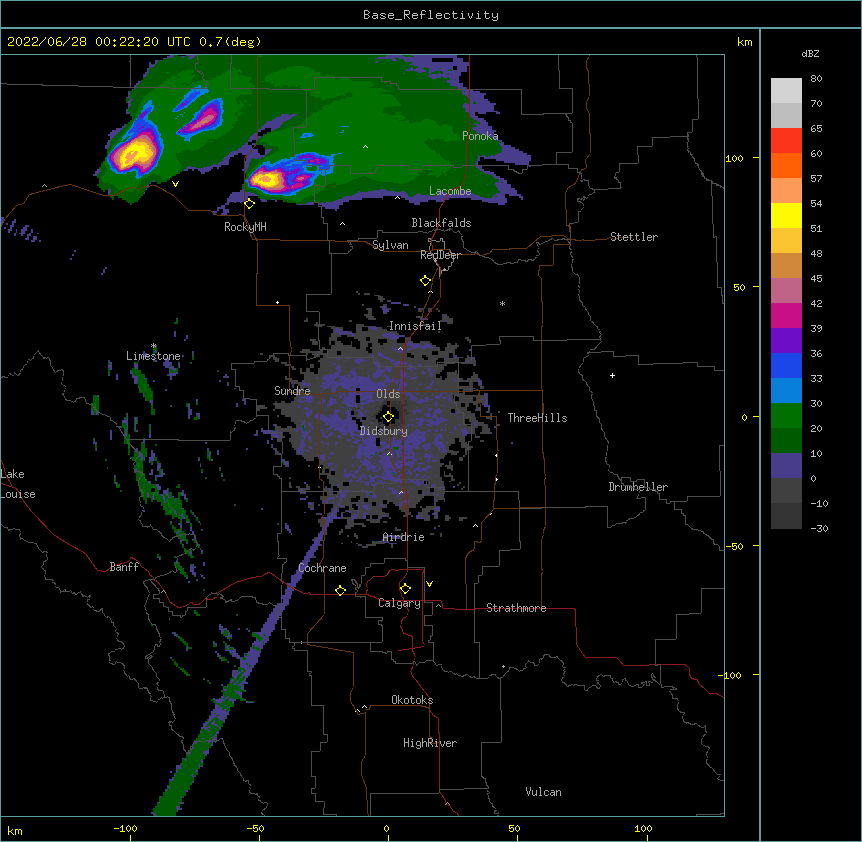Select the 42 dBZ magenta swatch in legend
This screenshot has width=862, height=842.
coord(786,315)
